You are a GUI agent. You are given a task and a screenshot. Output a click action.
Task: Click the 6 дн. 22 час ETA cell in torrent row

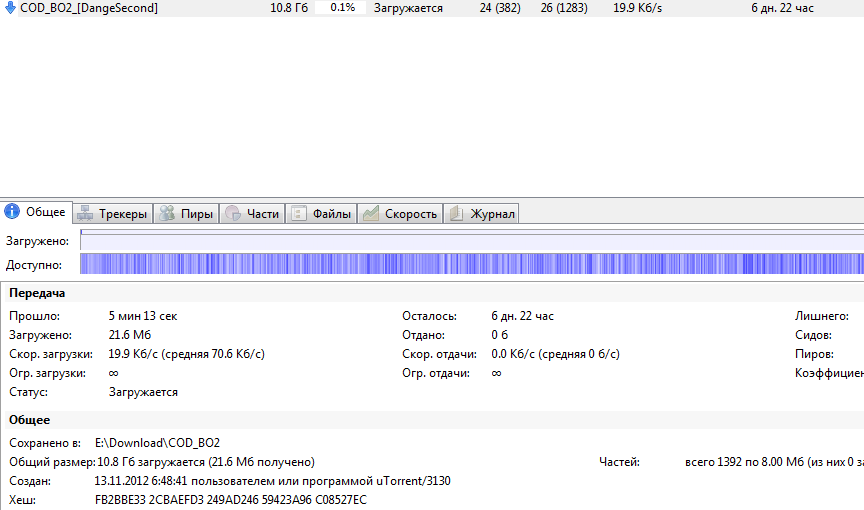click(782, 8)
